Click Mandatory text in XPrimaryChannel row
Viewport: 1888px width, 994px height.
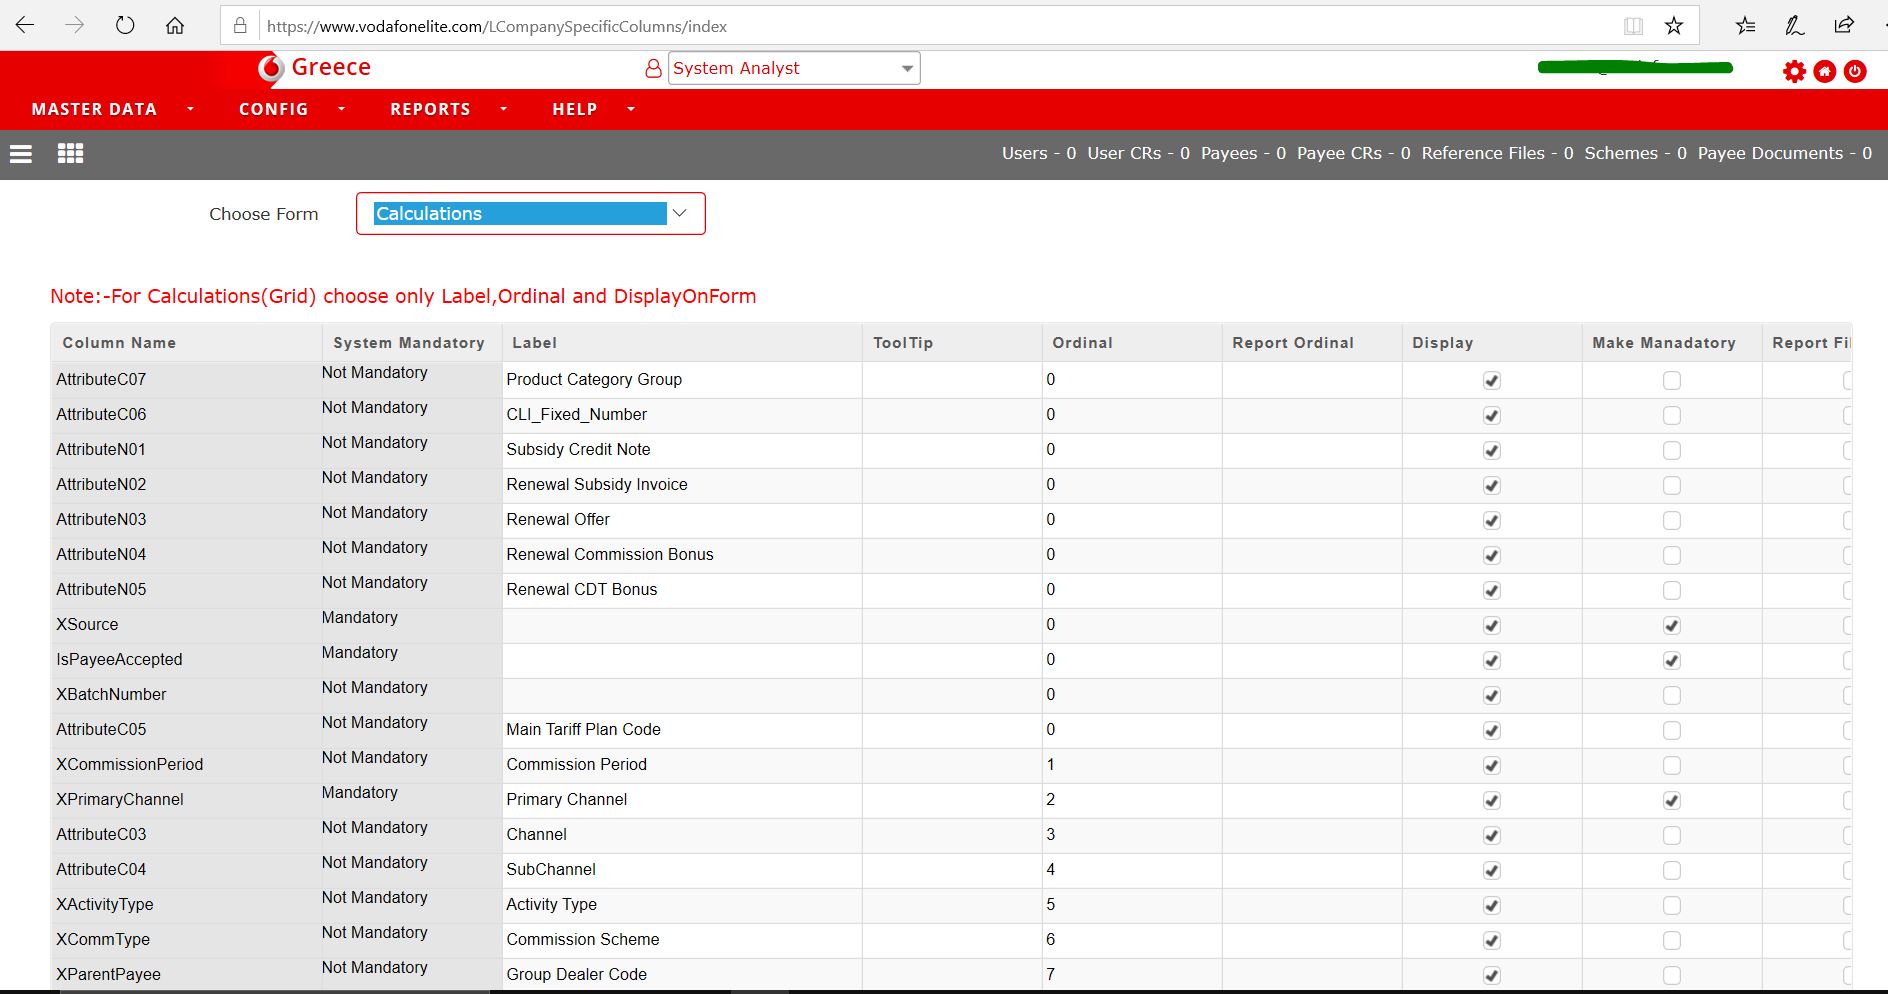pos(360,792)
